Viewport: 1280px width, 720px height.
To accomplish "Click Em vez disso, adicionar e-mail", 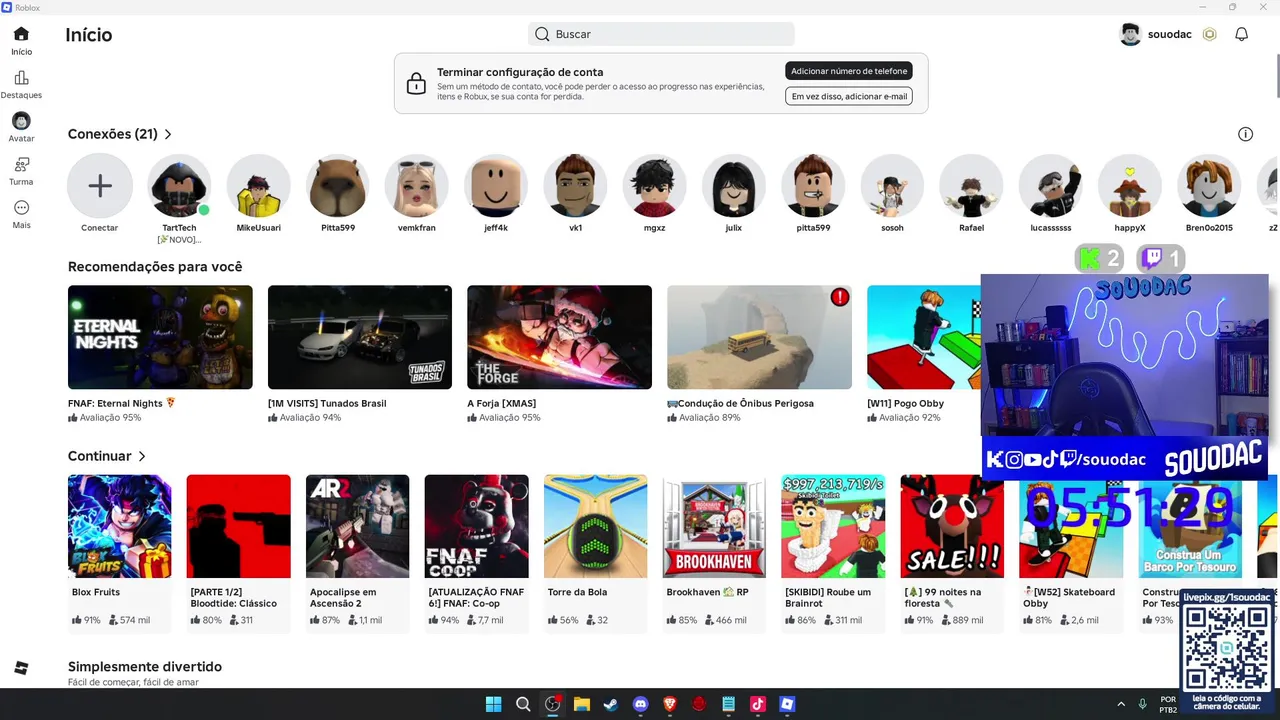I will pos(849,96).
